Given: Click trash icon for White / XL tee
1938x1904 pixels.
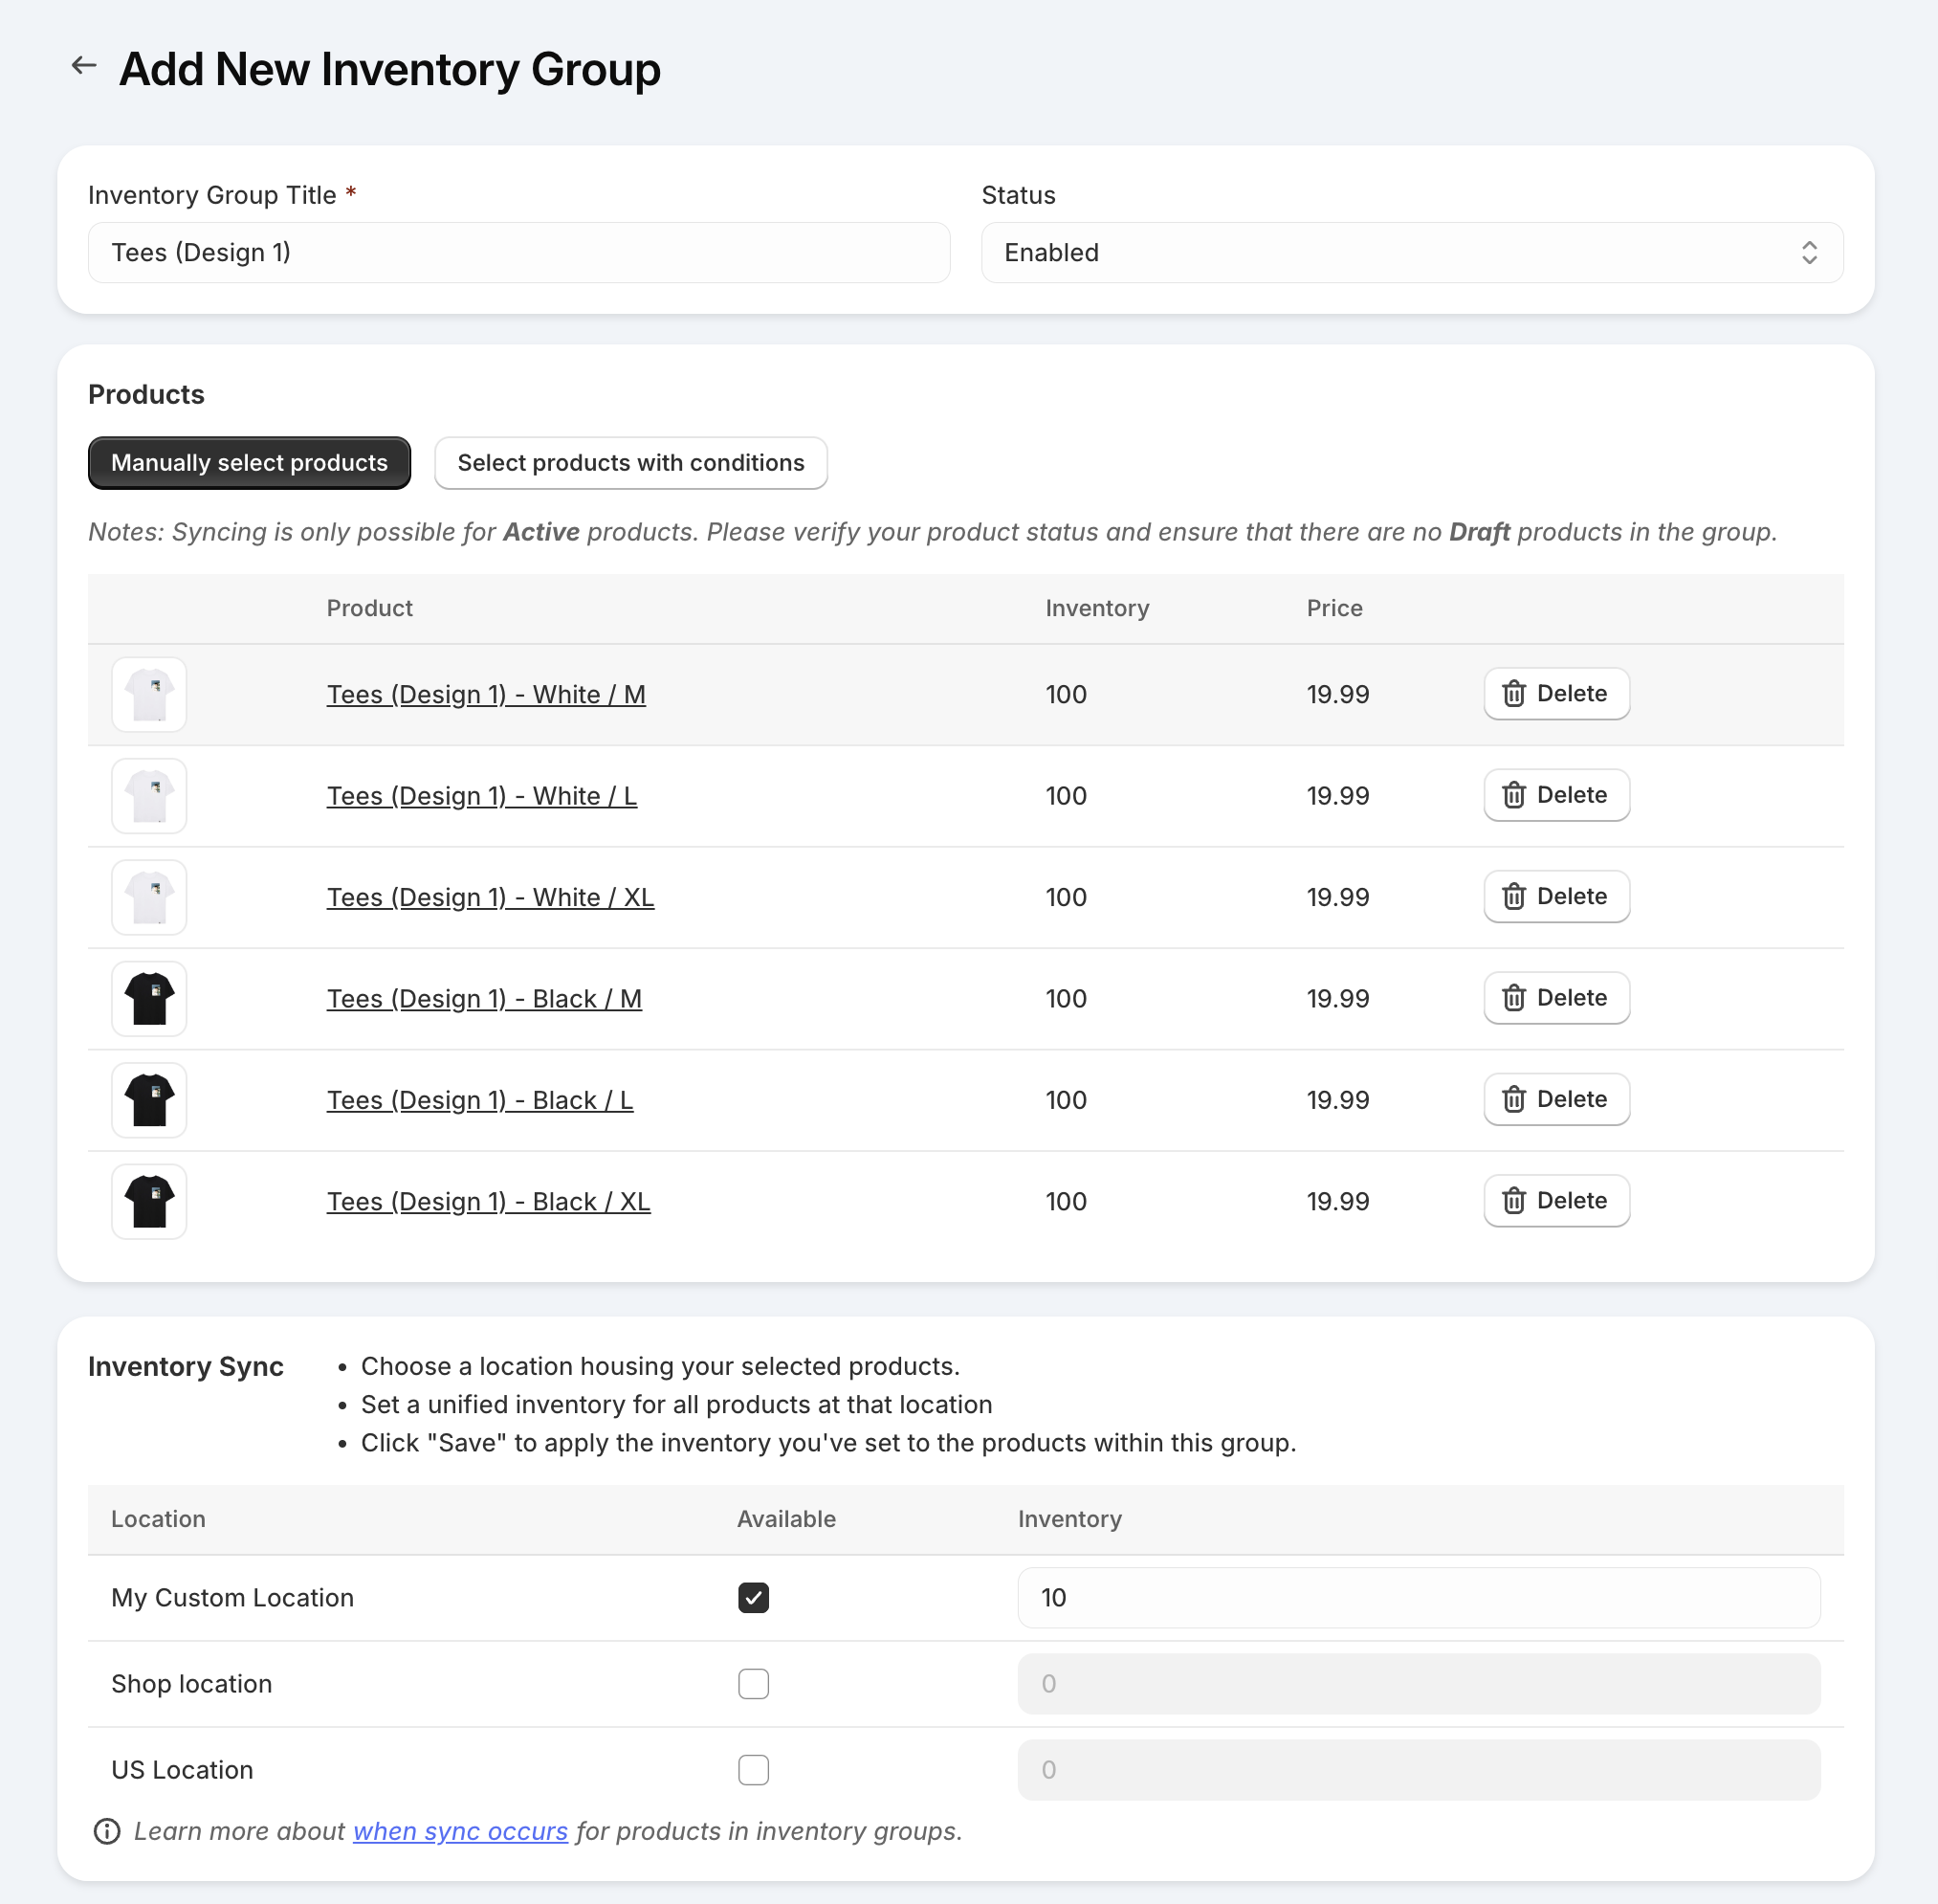Looking at the screenshot, I should [x=1513, y=897].
